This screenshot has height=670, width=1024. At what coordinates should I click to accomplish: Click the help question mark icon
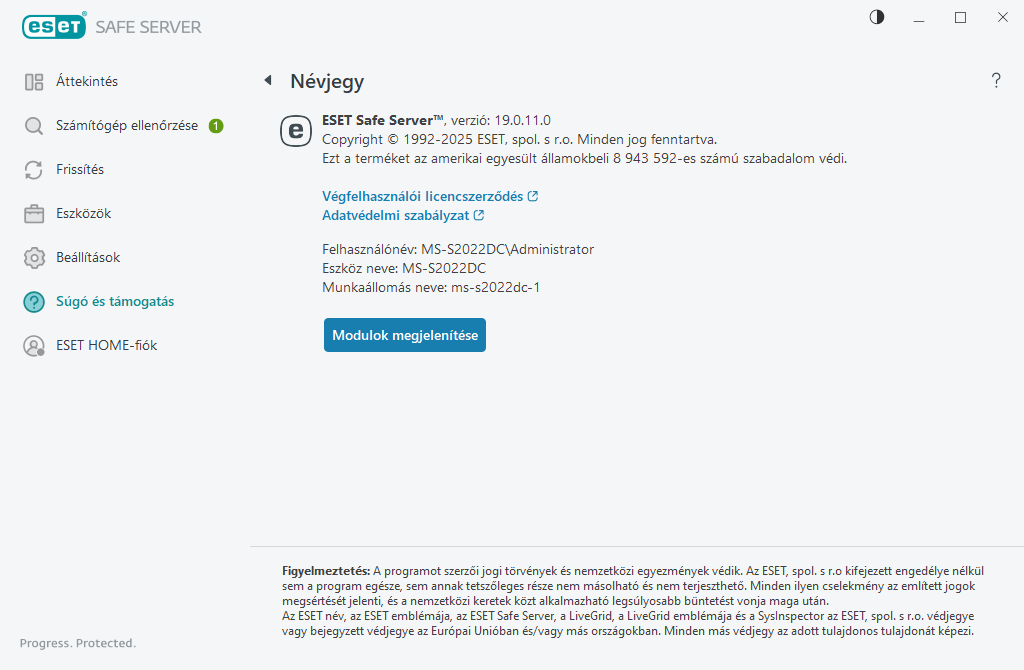996,81
